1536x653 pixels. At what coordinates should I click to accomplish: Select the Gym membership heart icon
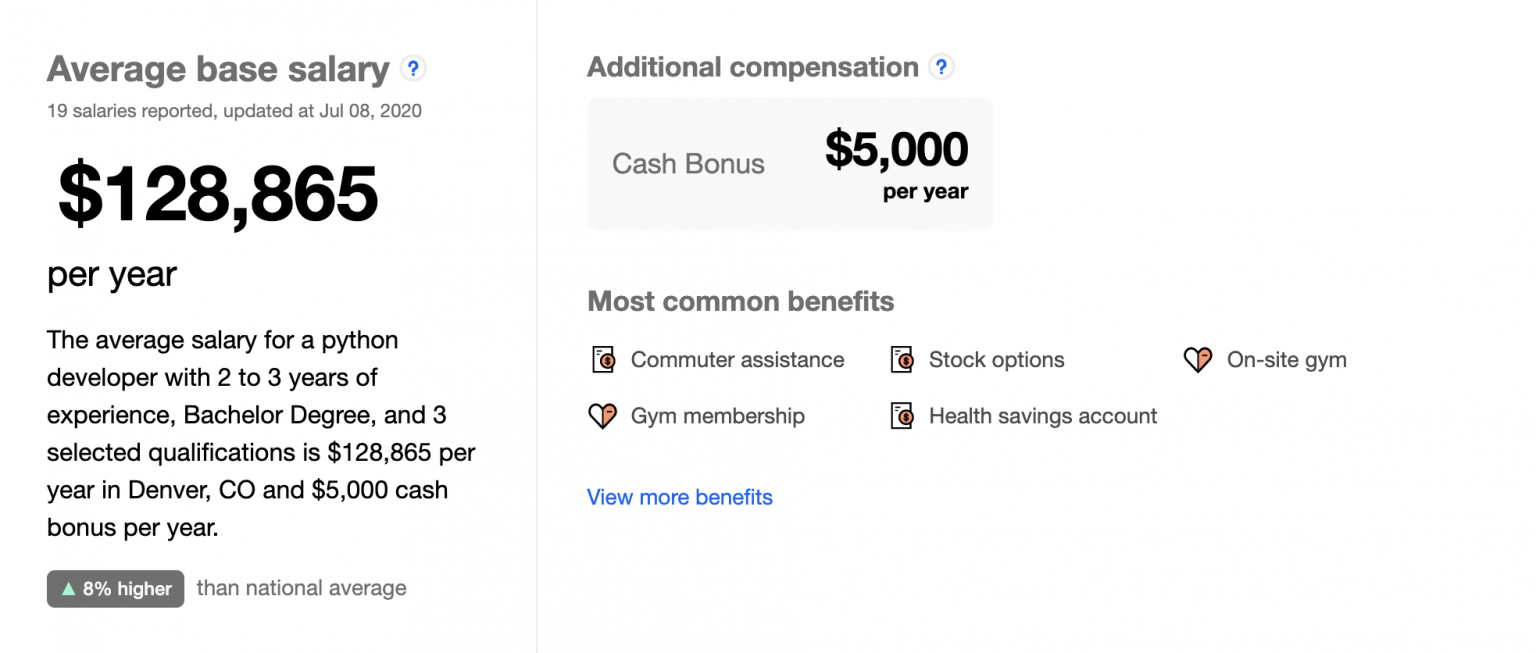(604, 415)
